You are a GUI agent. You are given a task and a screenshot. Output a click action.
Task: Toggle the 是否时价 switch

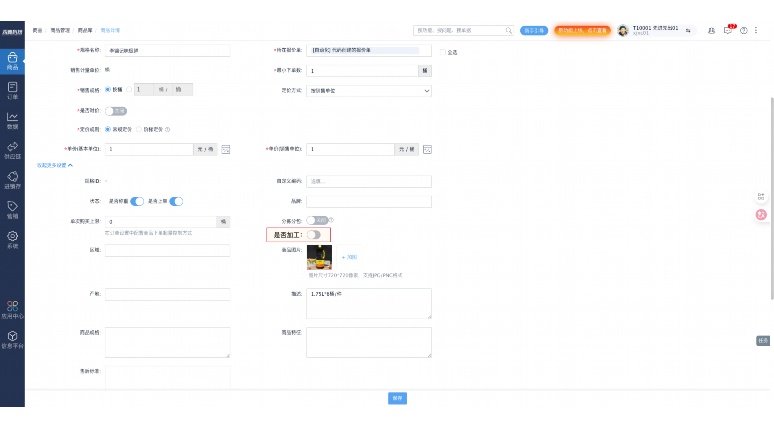(116, 111)
